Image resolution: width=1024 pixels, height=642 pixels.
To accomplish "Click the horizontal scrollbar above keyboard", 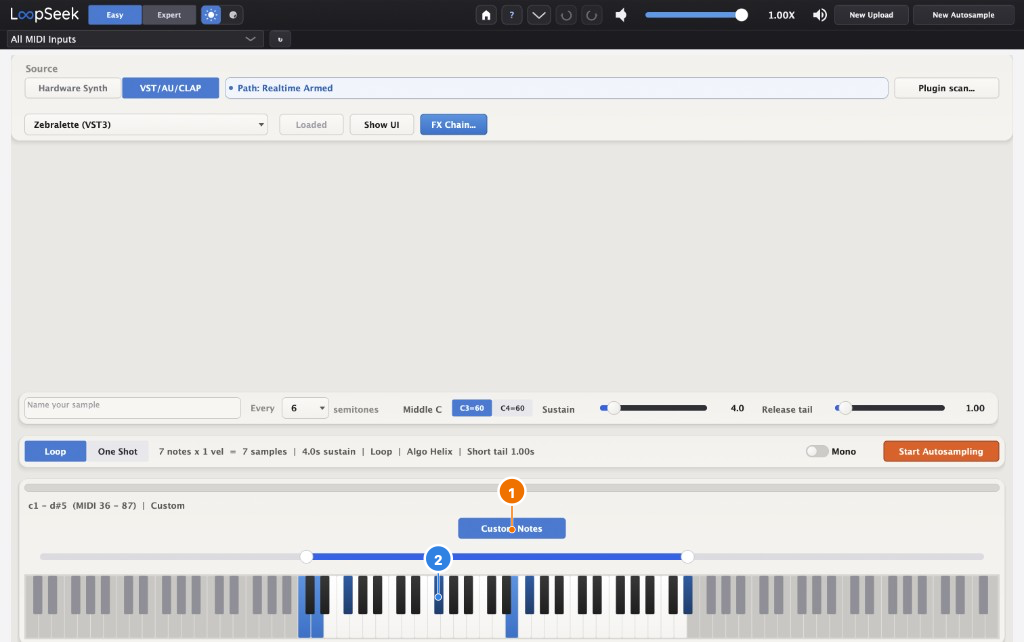I will 511,488.
